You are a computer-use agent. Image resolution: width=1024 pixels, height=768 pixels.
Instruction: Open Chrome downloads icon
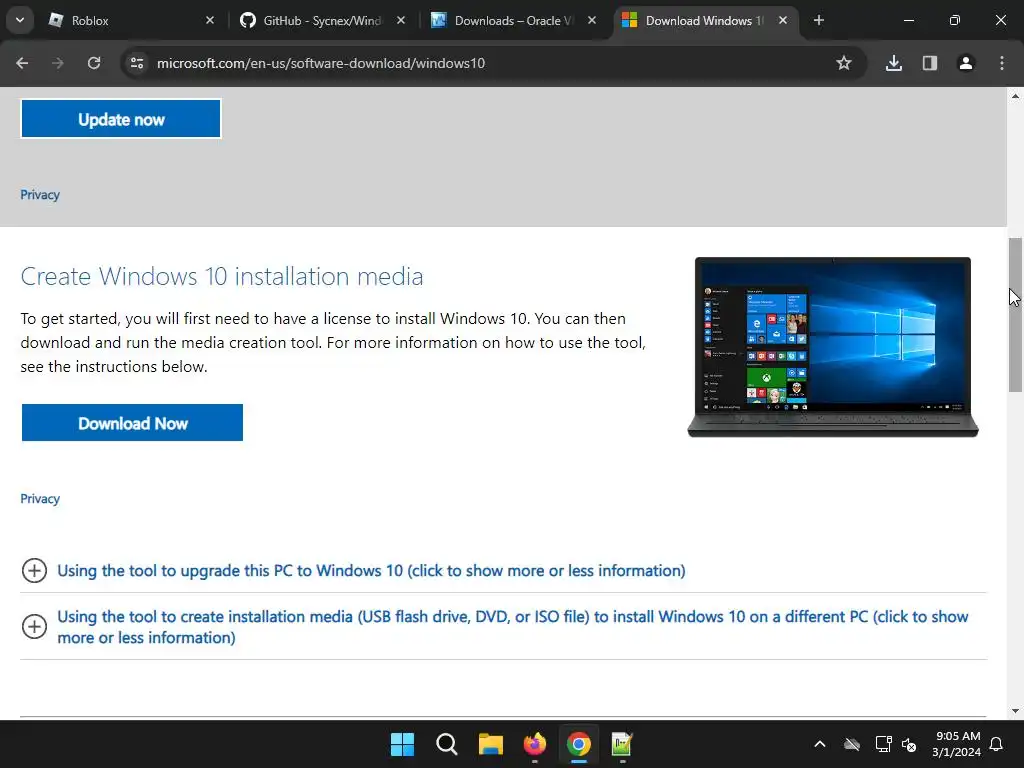[894, 63]
